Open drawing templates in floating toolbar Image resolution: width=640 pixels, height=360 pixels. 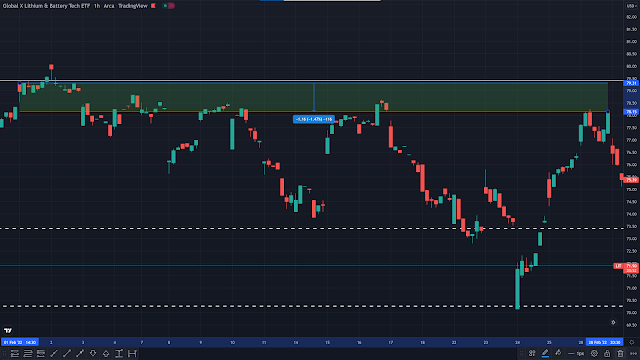pyautogui.click(x=532, y=353)
